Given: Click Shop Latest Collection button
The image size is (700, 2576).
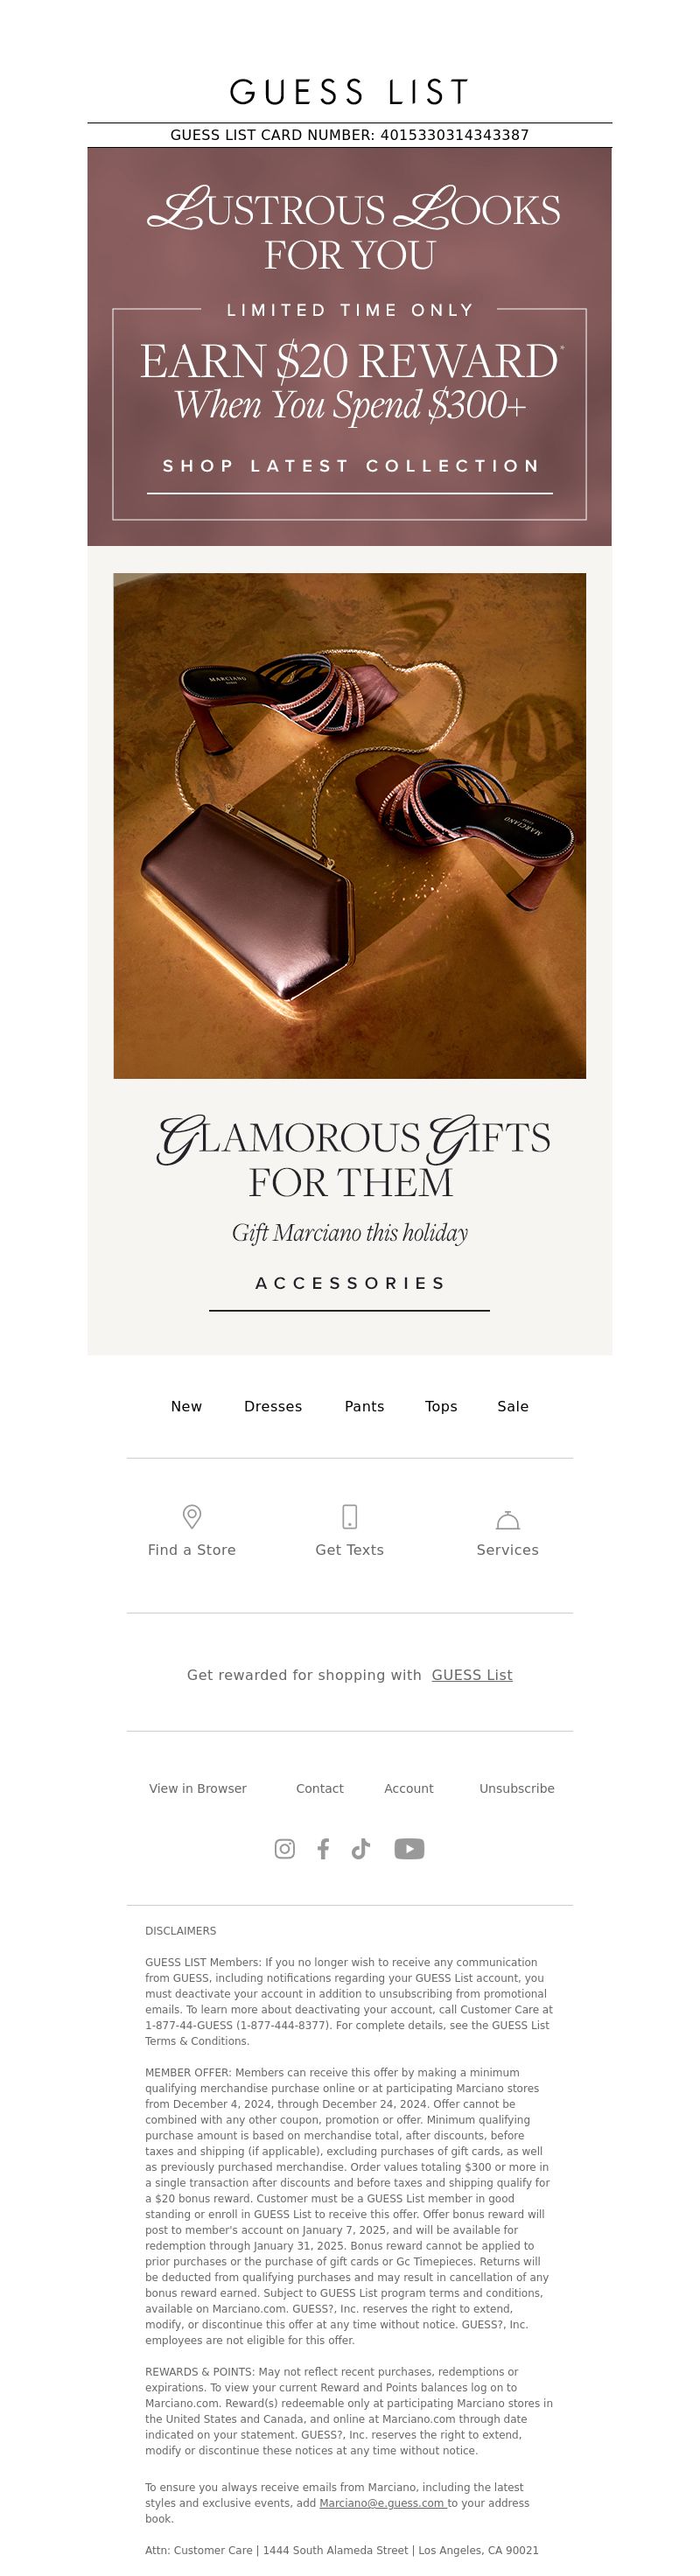Looking at the screenshot, I should (x=350, y=467).
